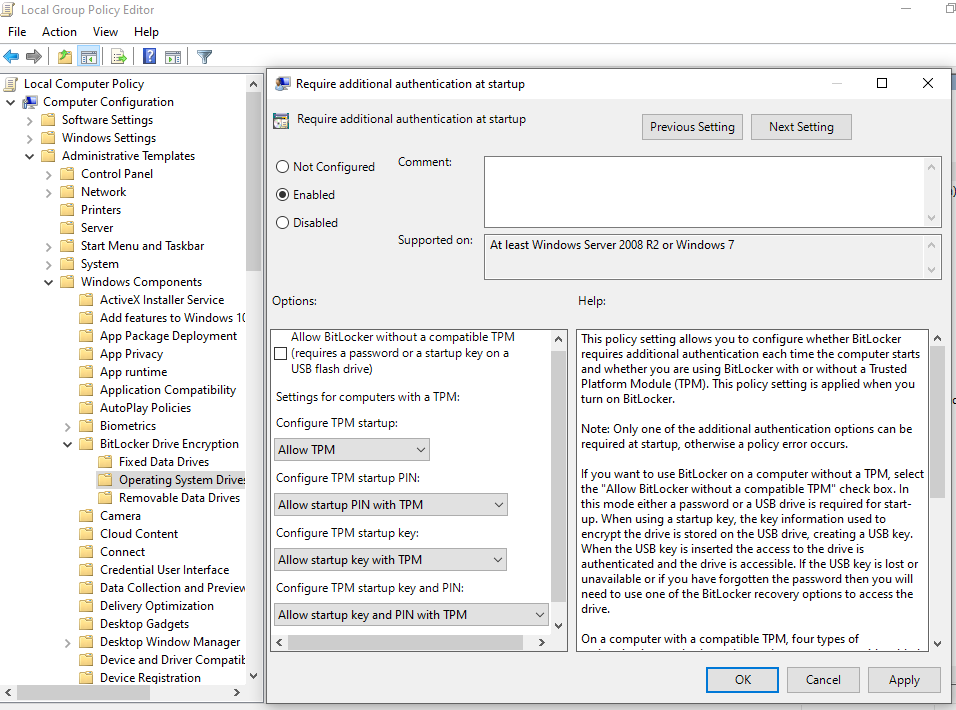Check Allow BitLocker without a compatible TPM
The image size is (956, 710).
pyautogui.click(x=281, y=353)
